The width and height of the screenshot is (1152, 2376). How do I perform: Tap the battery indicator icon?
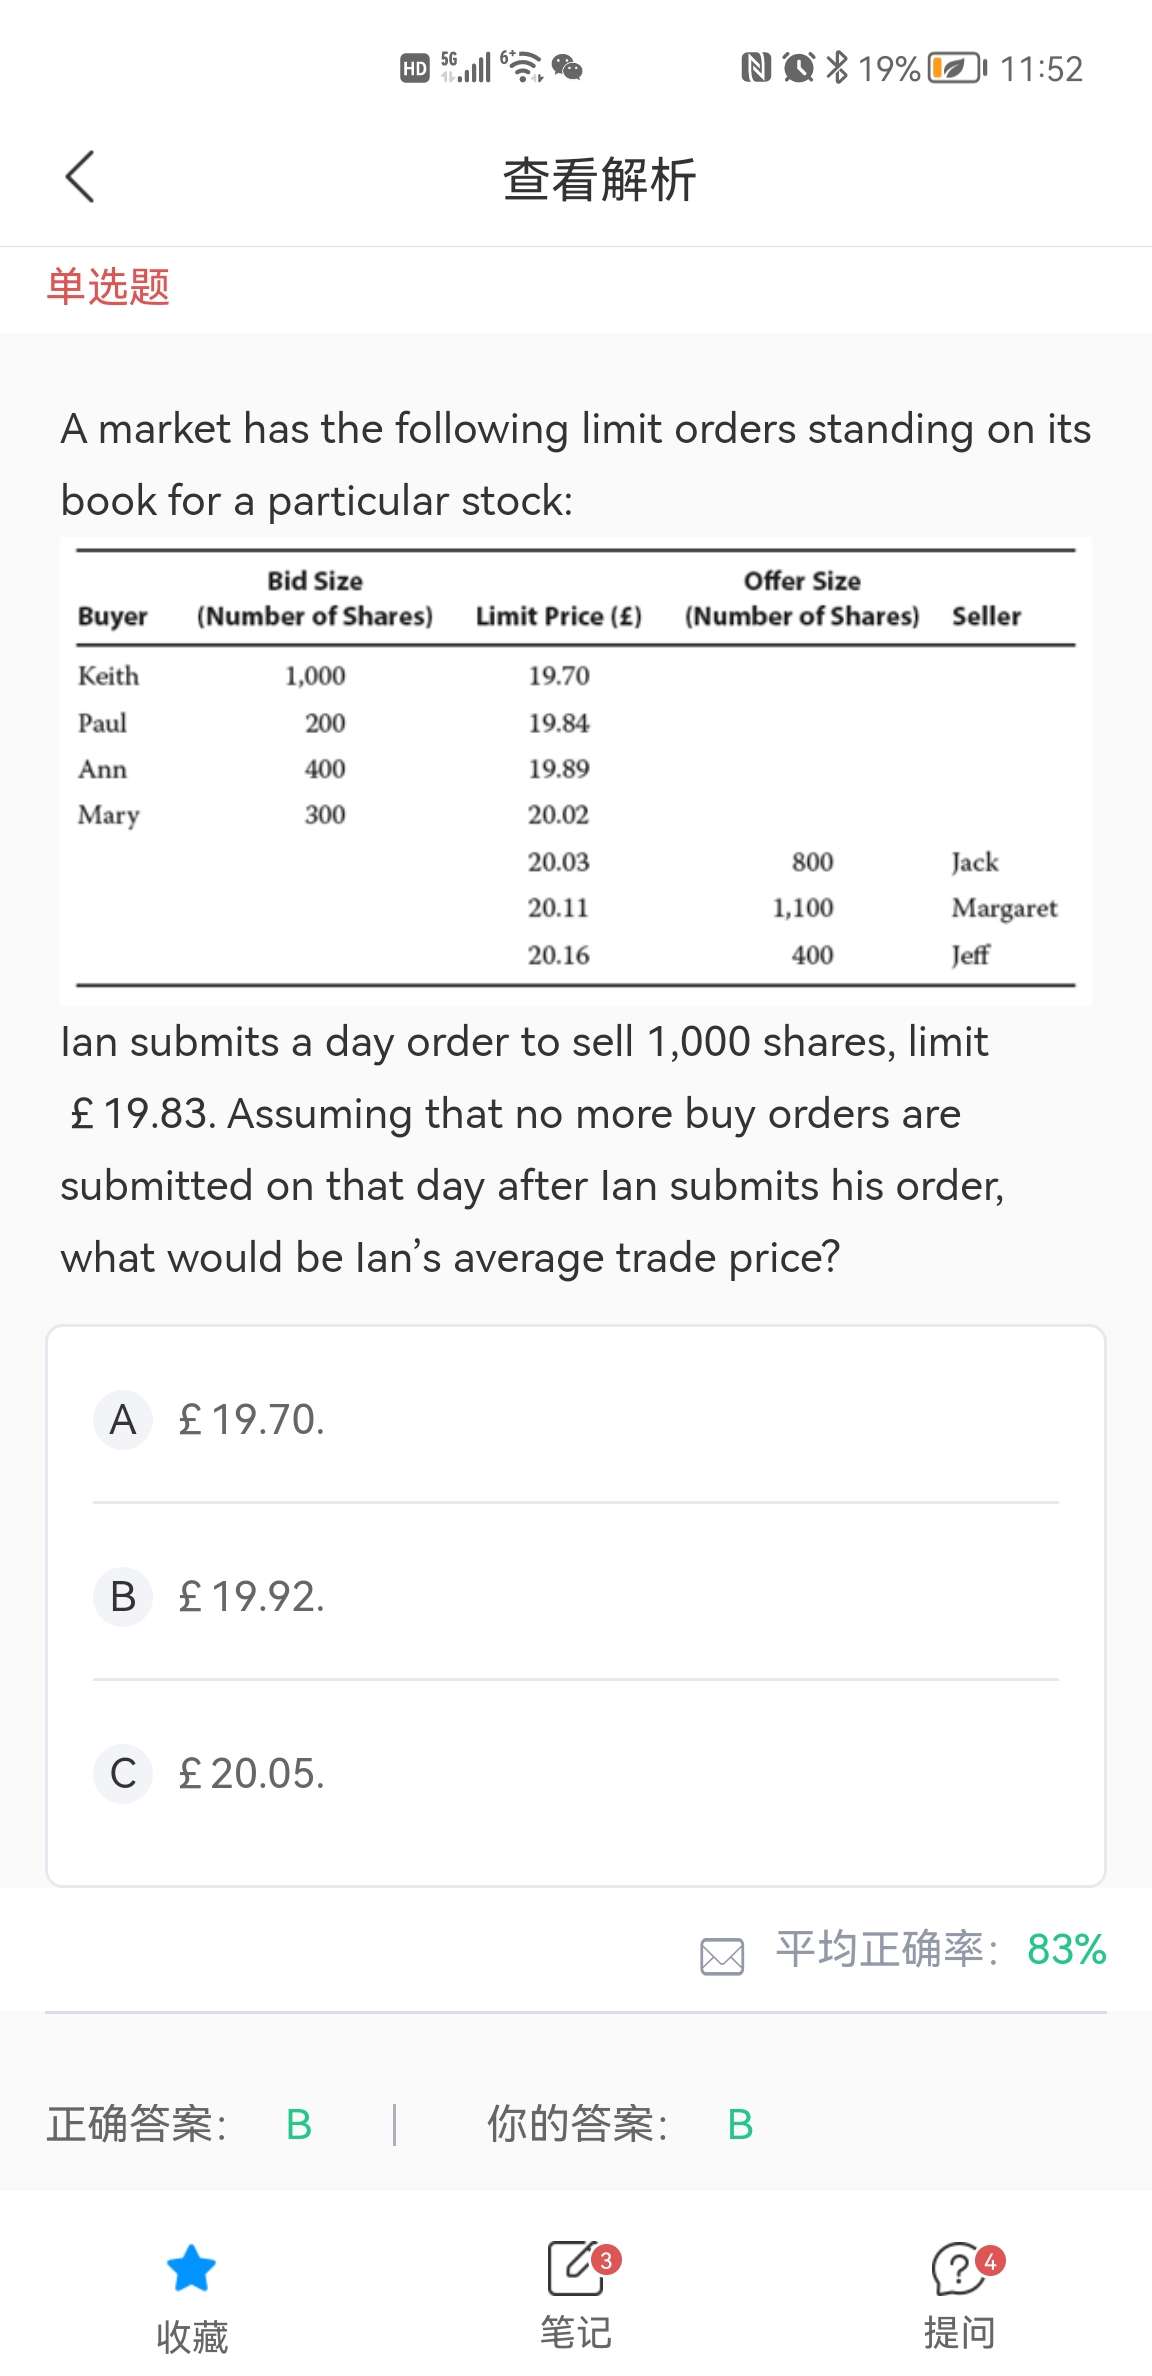[x=956, y=68]
